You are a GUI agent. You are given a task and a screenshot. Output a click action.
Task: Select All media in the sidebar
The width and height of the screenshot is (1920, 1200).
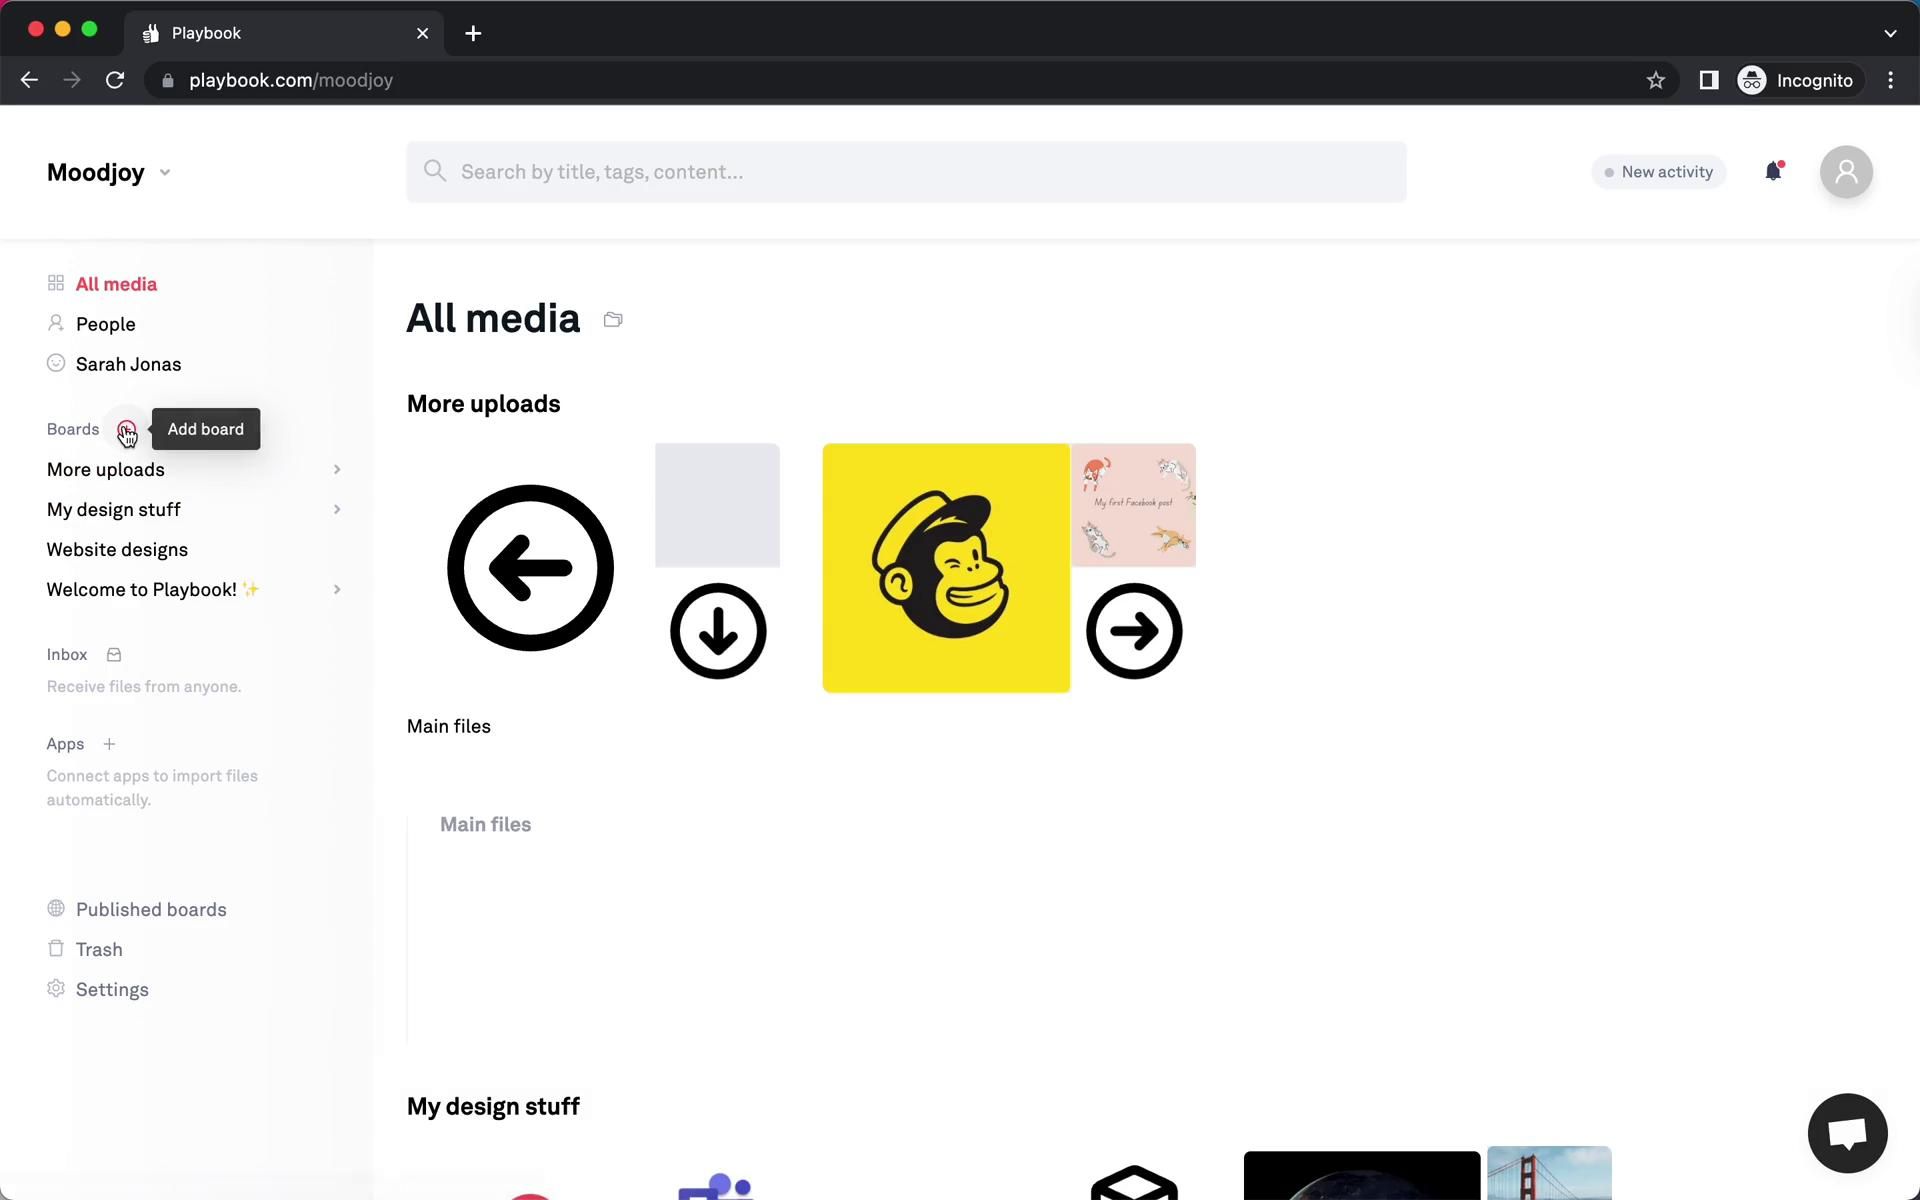click(x=116, y=284)
